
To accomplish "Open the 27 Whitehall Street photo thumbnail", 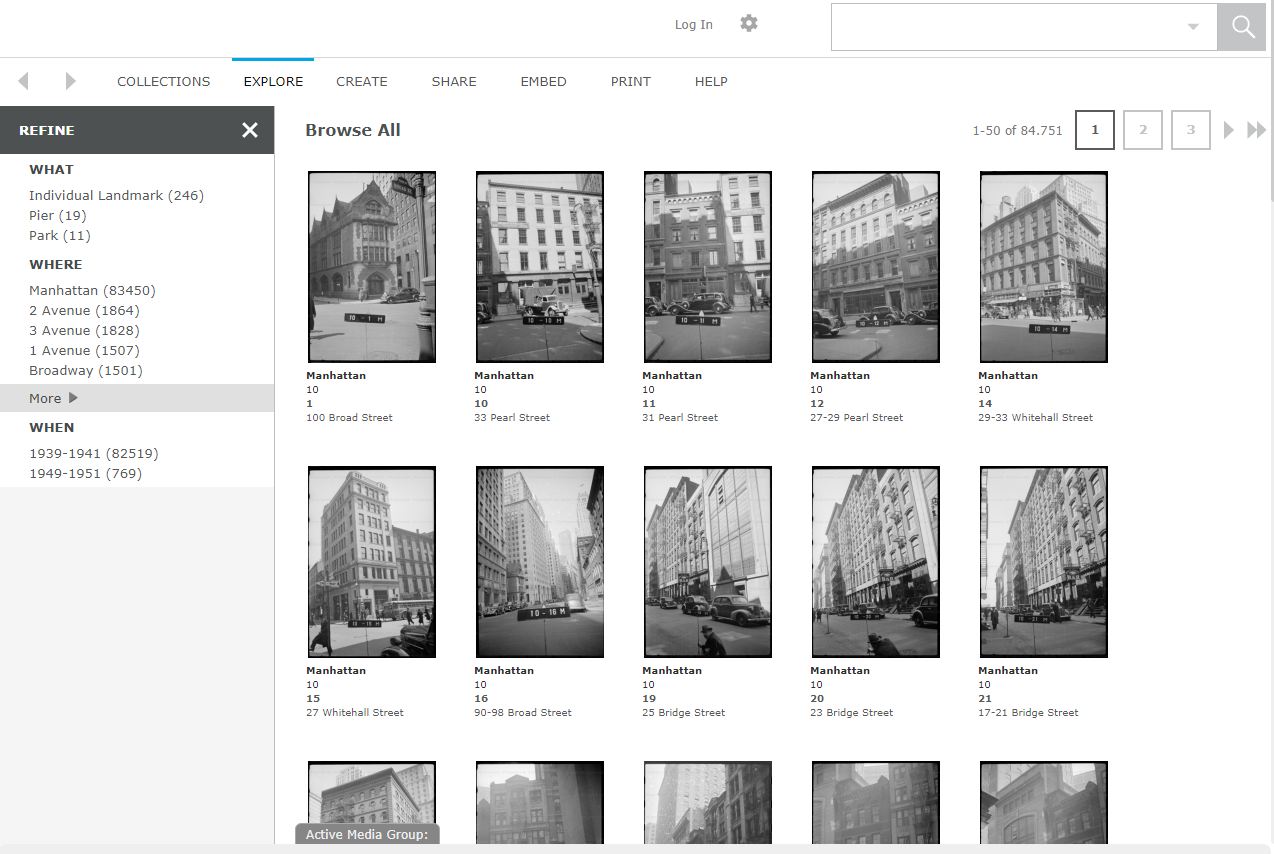I will click(372, 562).
